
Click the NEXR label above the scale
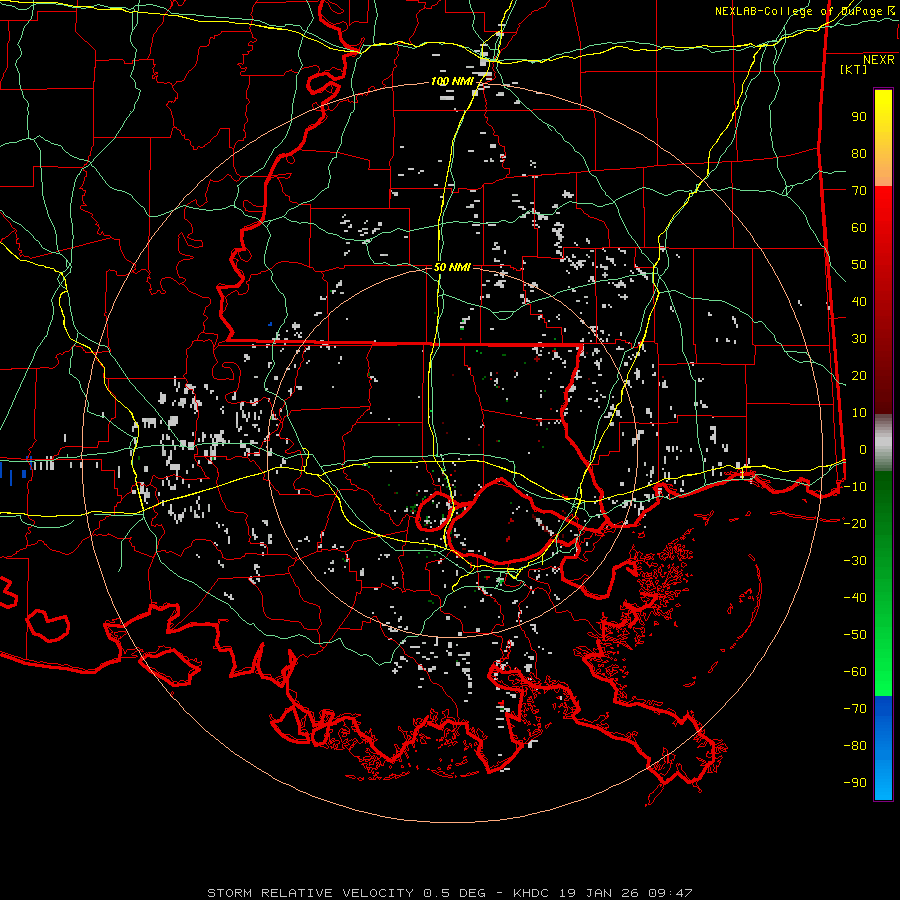coord(879,60)
